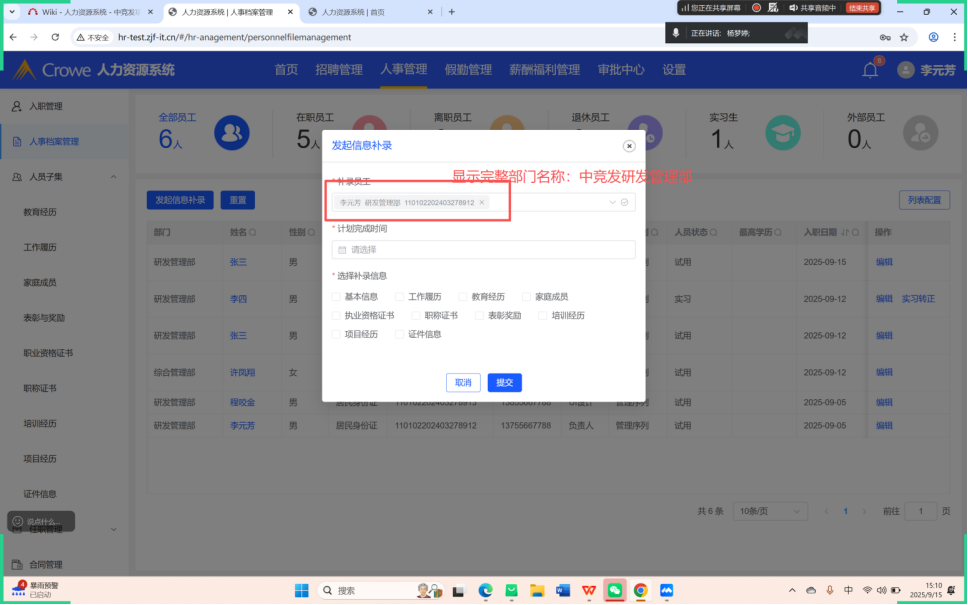Click the 取消 button
968x605 pixels.
463,383
